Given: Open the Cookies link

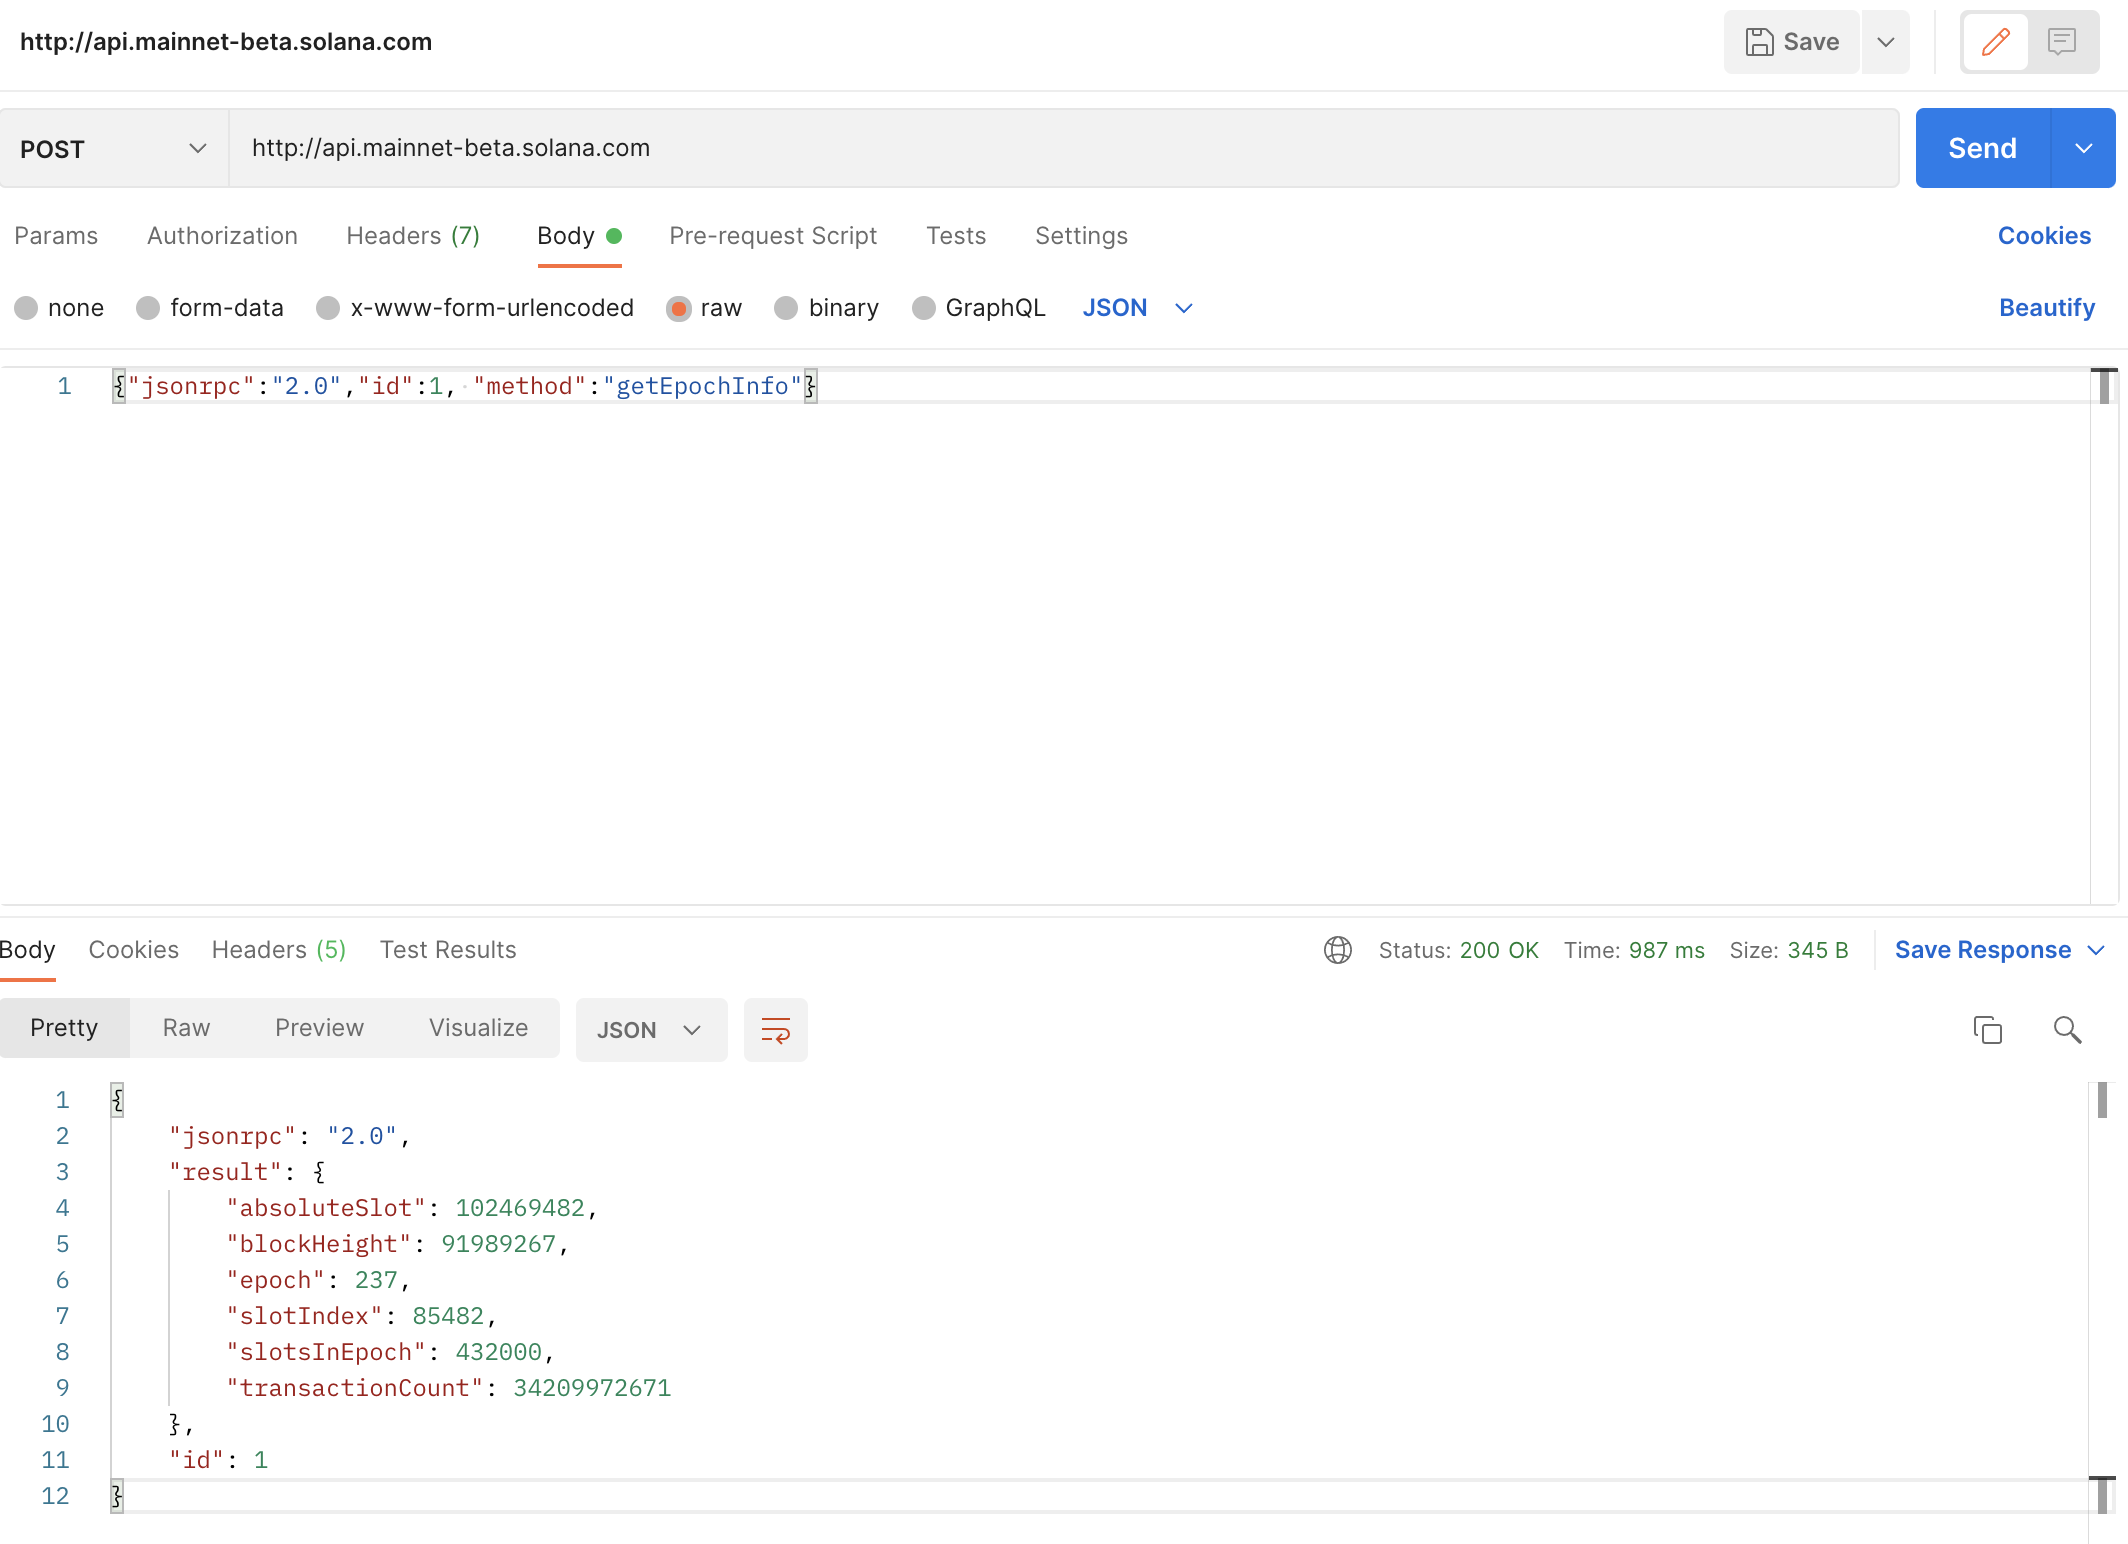Looking at the screenshot, I should 2044,236.
